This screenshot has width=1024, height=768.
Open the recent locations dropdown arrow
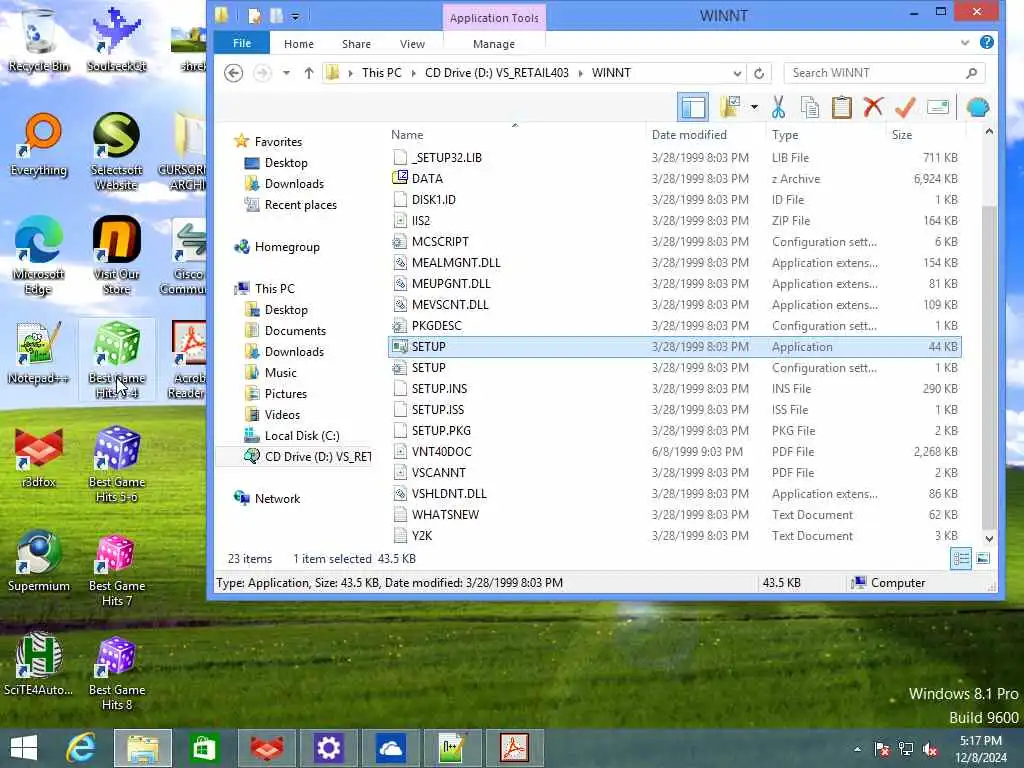(286, 72)
